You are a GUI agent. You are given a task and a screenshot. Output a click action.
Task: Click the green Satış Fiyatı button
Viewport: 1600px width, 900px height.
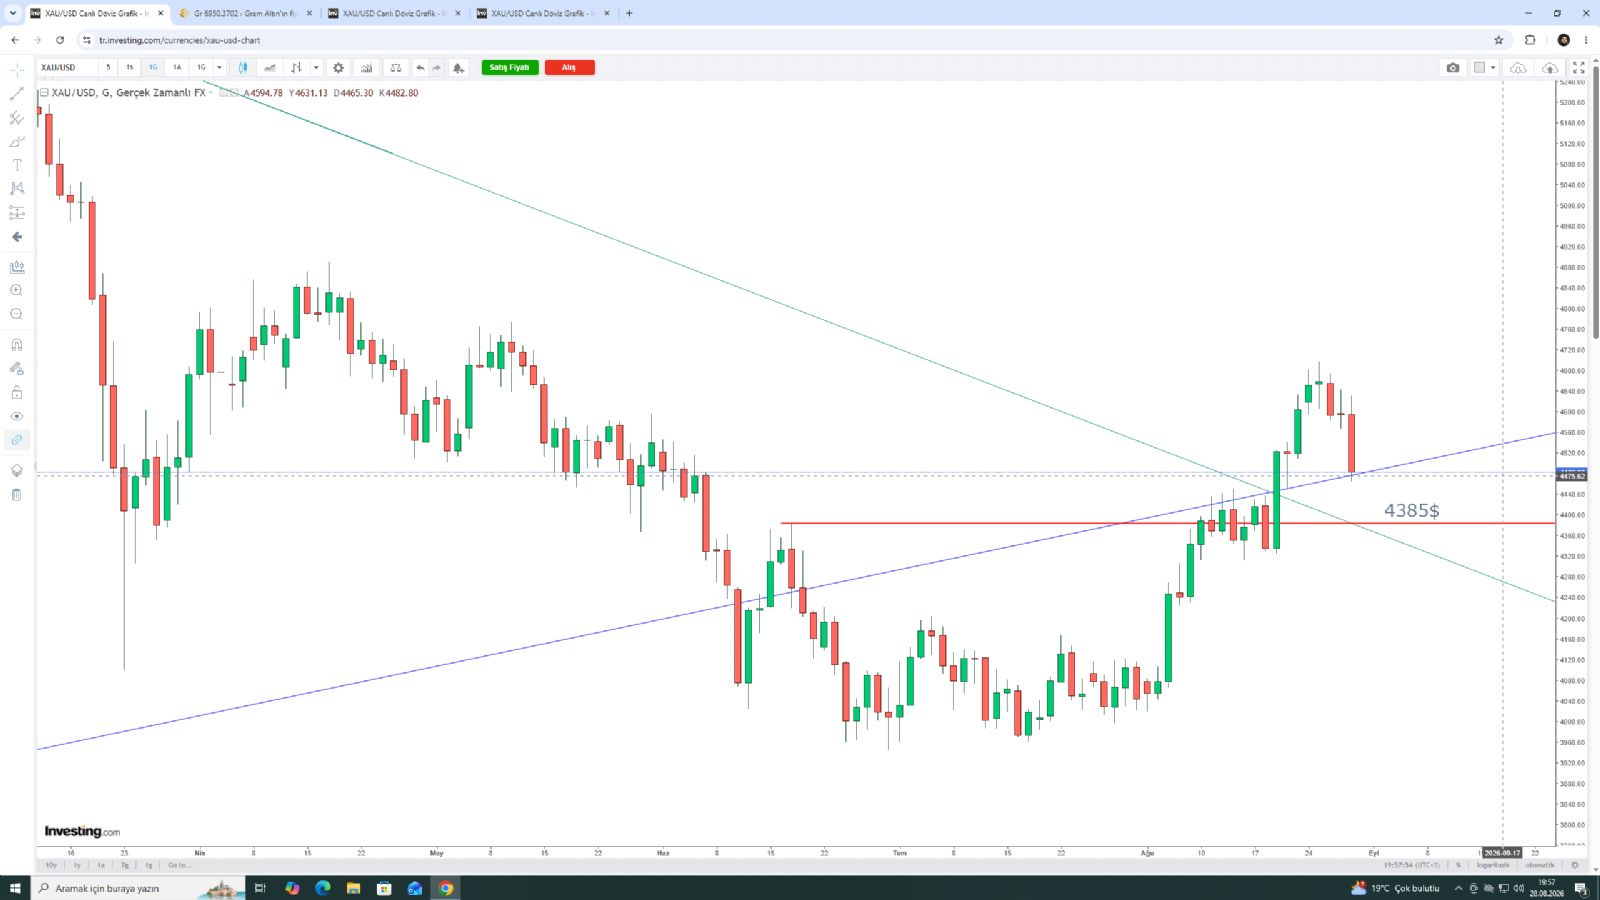pos(510,67)
